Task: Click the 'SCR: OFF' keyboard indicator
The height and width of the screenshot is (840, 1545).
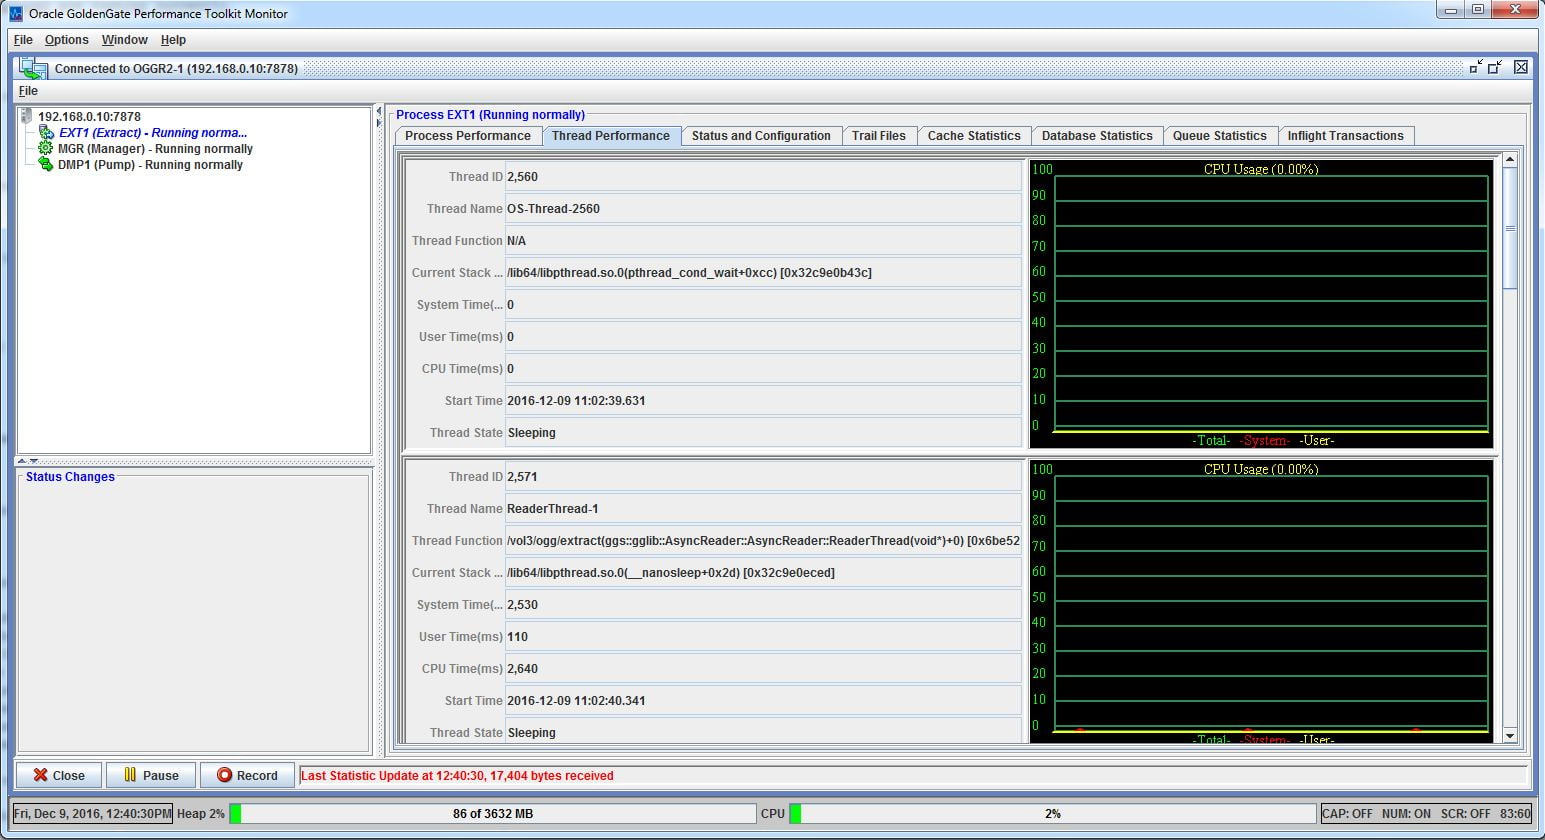Action: [1465, 814]
